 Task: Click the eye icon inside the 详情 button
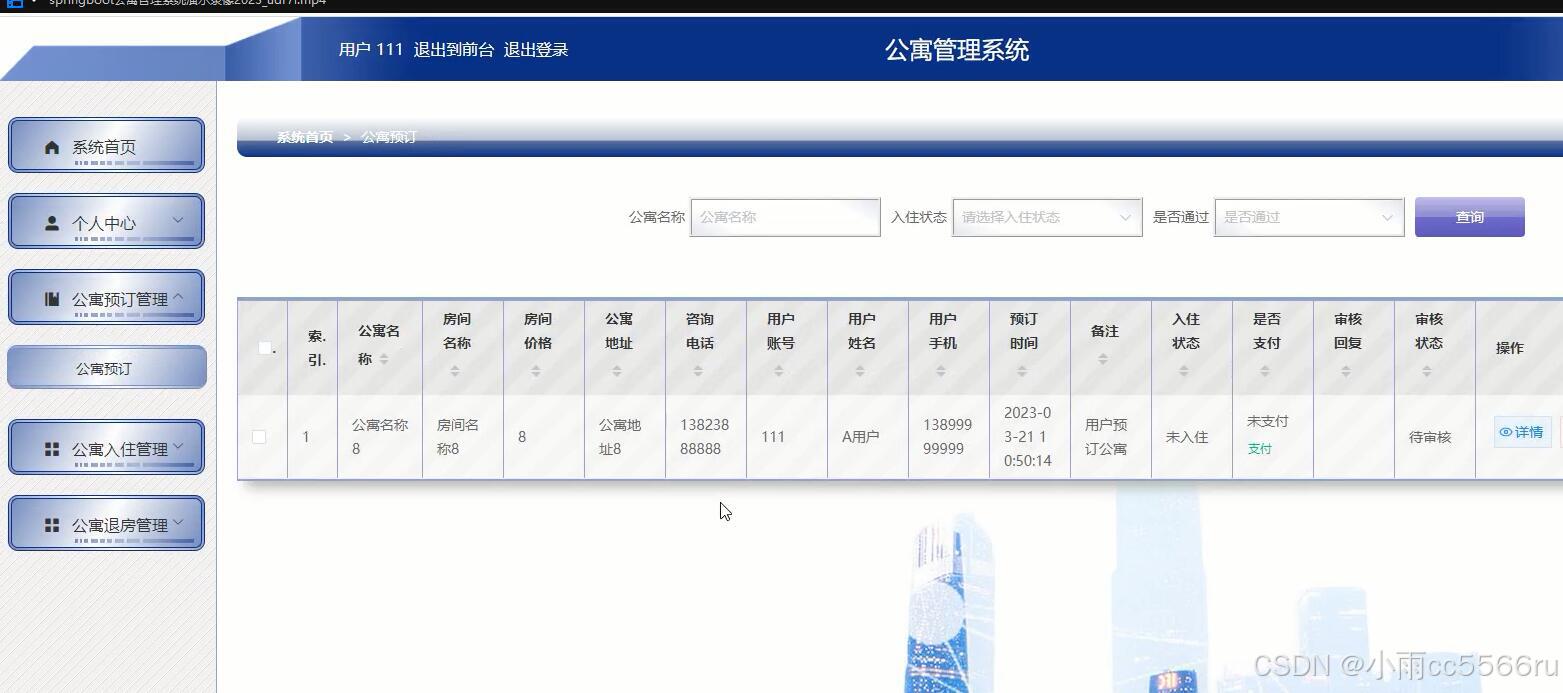[1507, 432]
